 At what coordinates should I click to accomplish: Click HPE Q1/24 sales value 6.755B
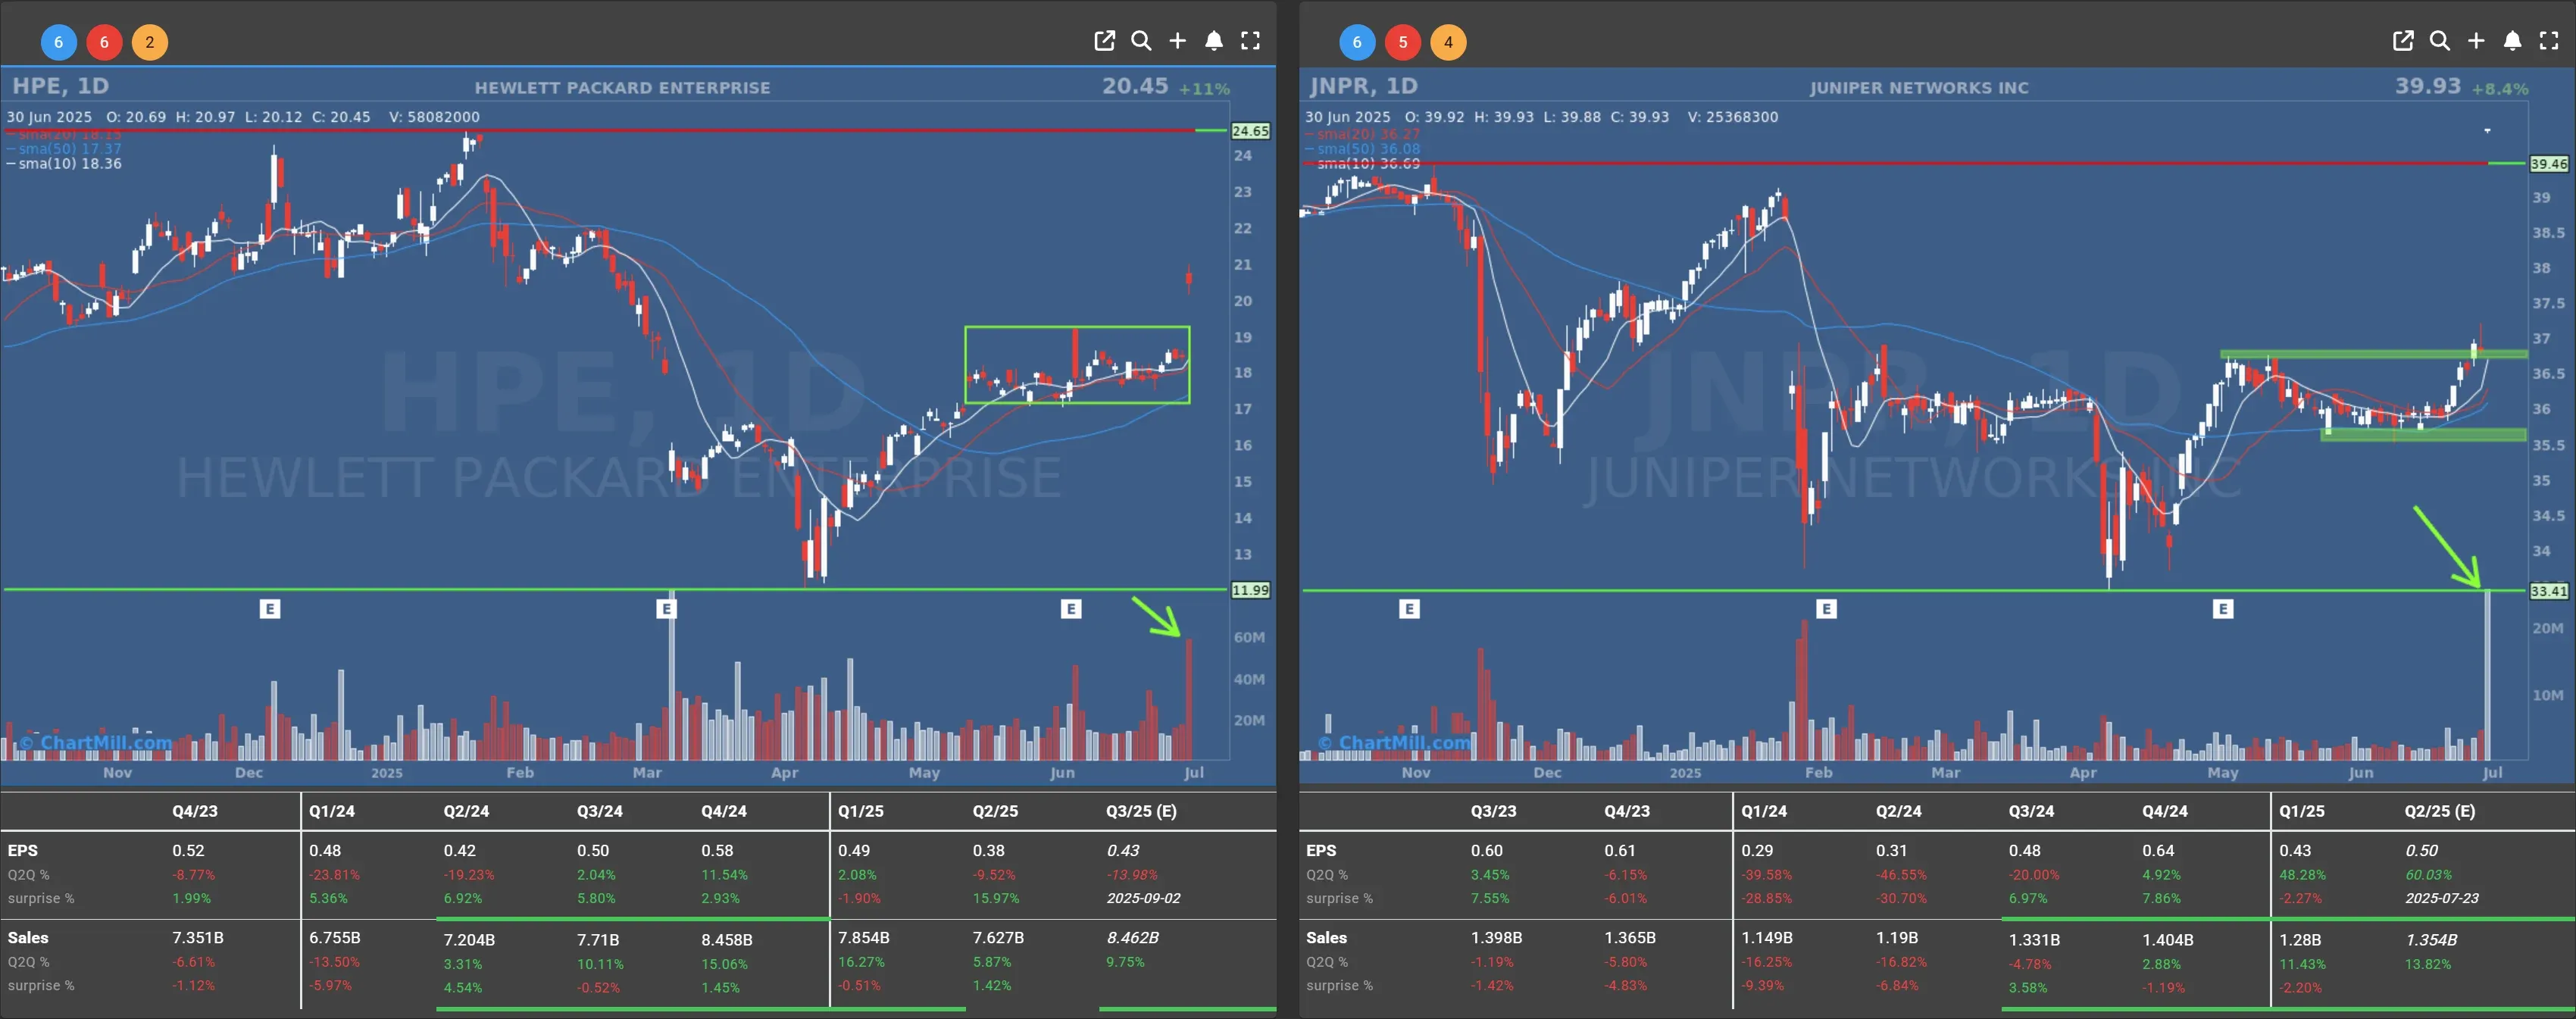pos(334,938)
